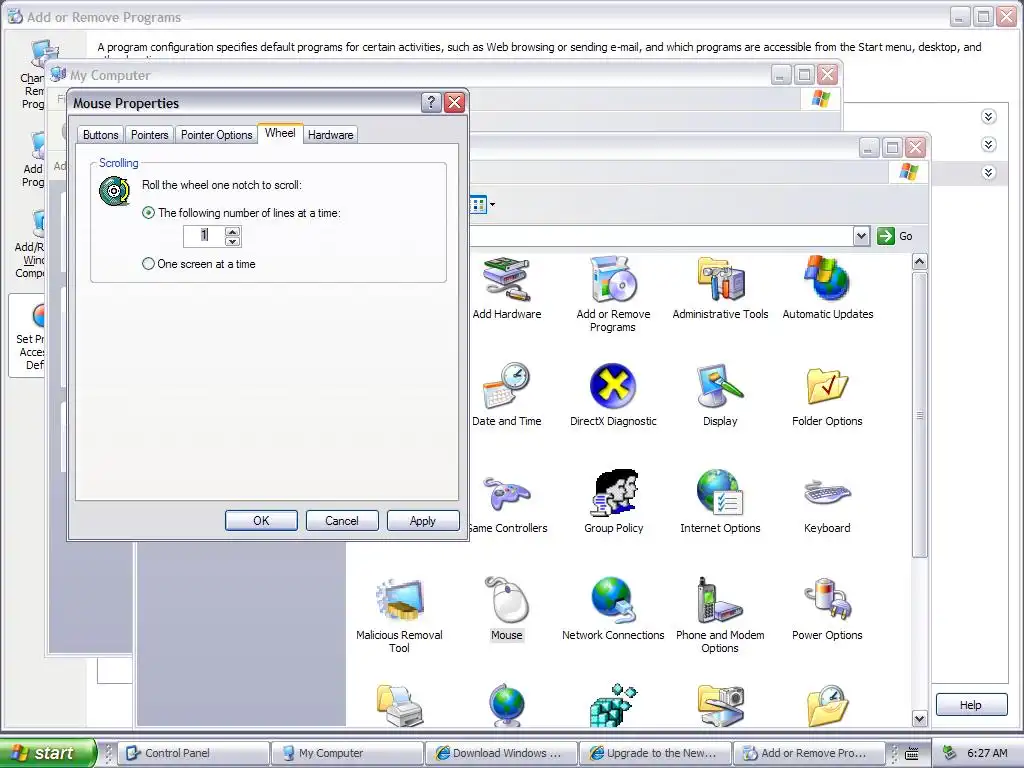Switch to the Pointer Options tab
This screenshot has width=1024, height=768.
point(216,135)
